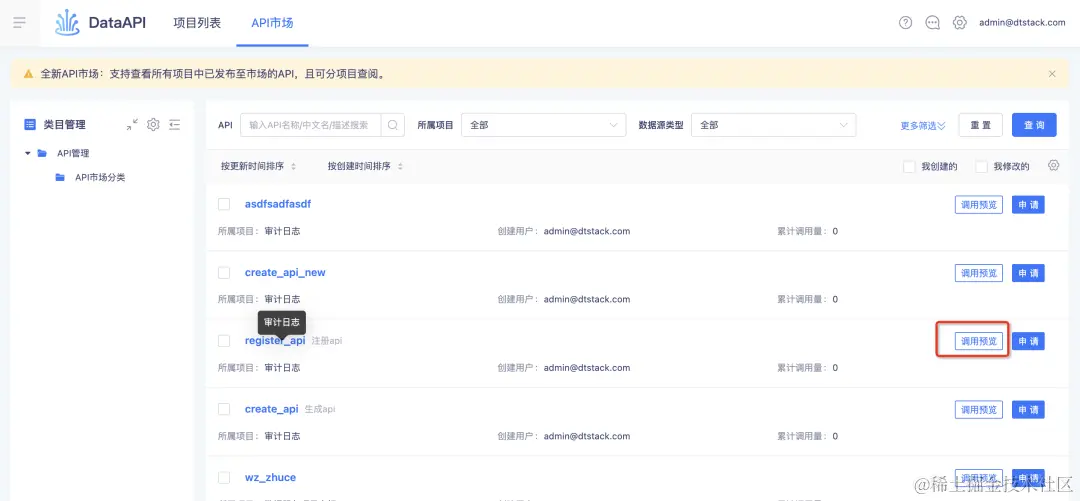The height and width of the screenshot is (501, 1080).
Task: Click the 类目管理 panel title
Action: point(64,125)
